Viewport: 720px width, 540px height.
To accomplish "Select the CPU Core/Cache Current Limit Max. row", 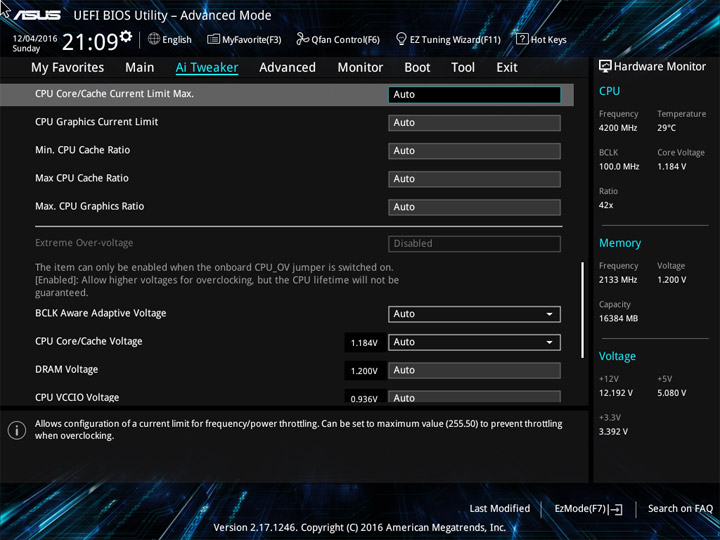I will click(287, 95).
